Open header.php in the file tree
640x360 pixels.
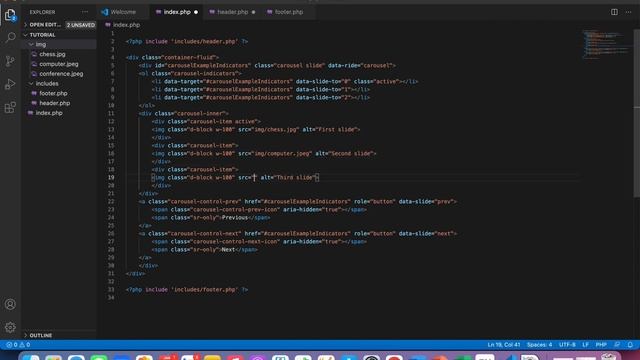coord(55,103)
